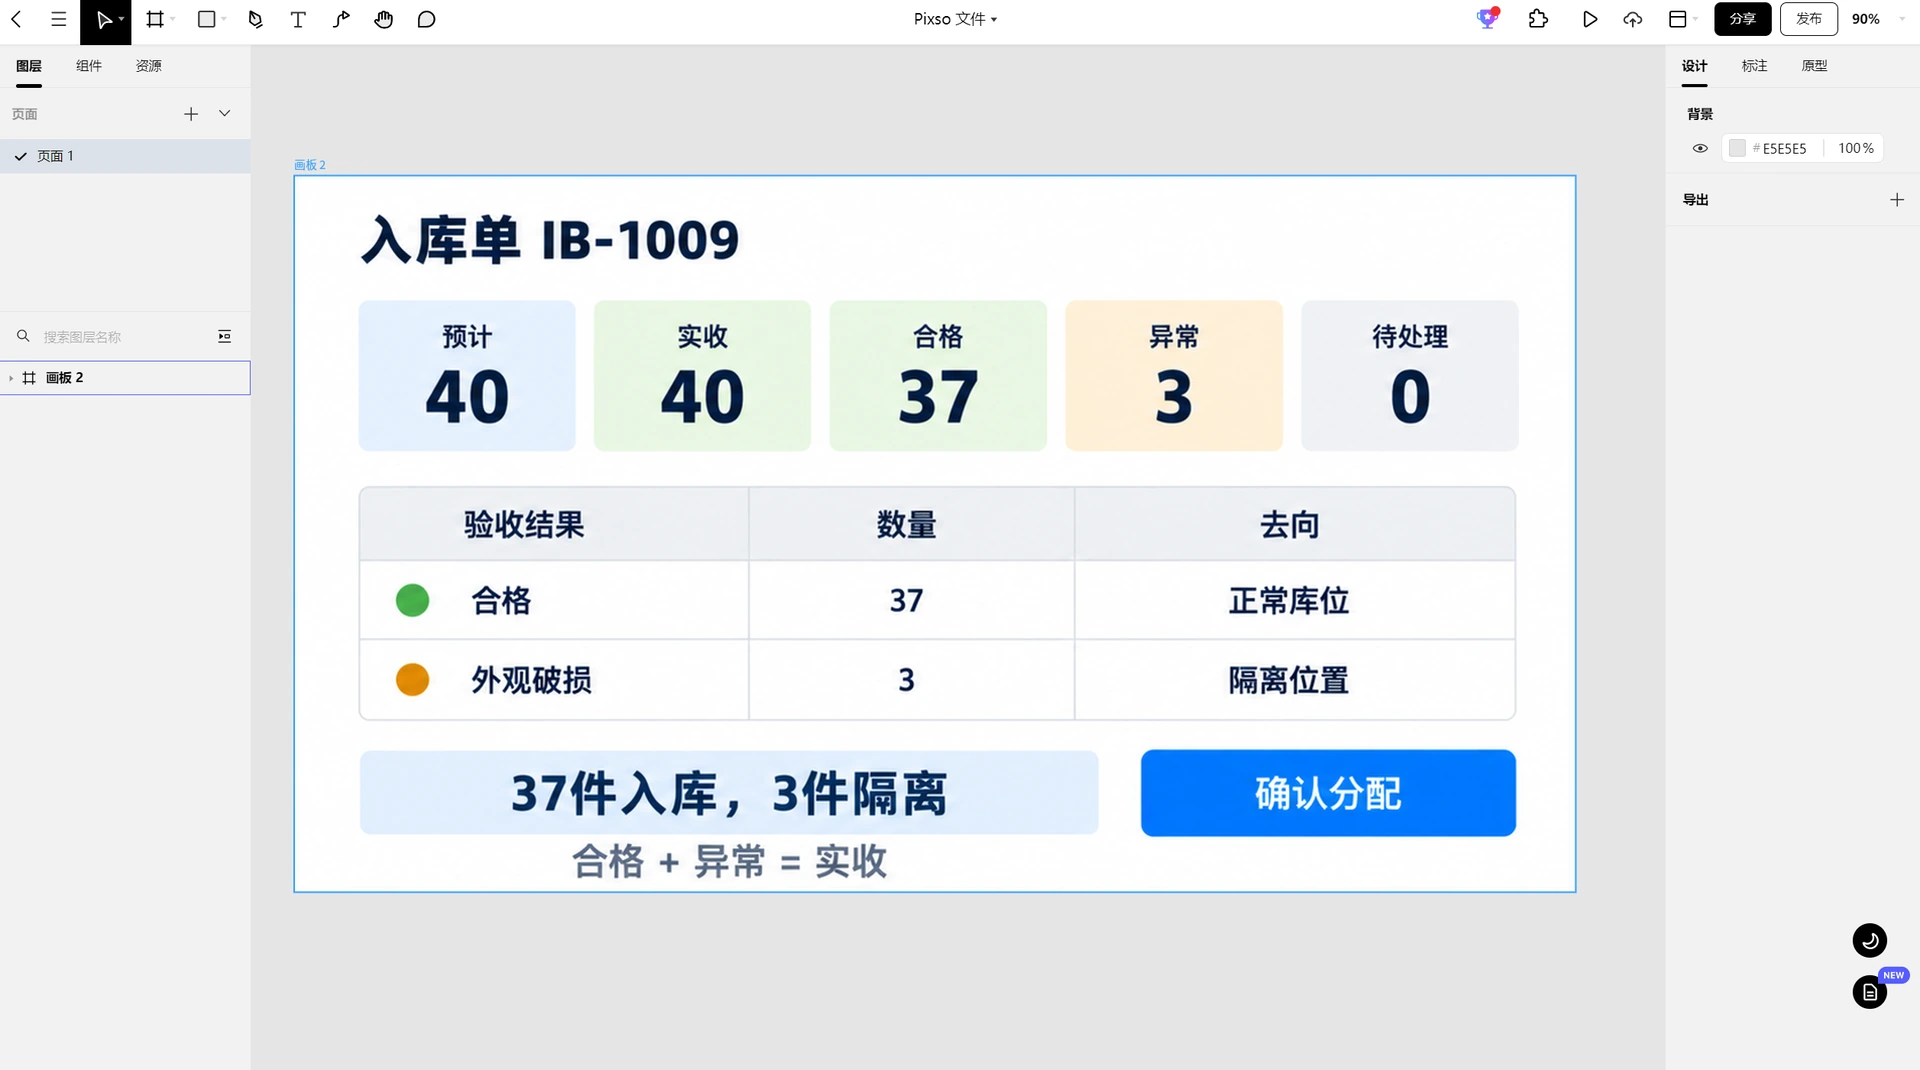Select the Comment tool
Screen dimensions: 1920x1070
[426, 19]
